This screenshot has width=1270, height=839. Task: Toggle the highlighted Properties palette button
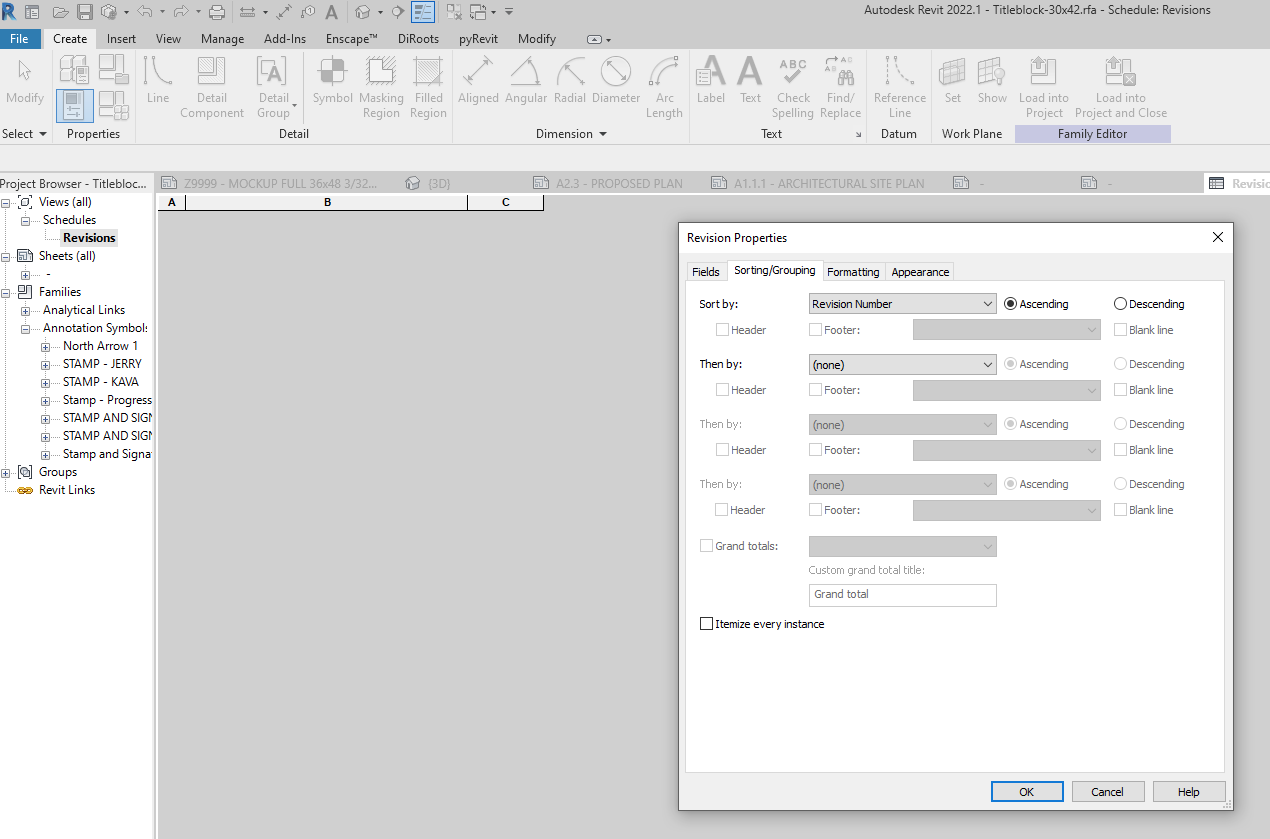[x=75, y=105]
